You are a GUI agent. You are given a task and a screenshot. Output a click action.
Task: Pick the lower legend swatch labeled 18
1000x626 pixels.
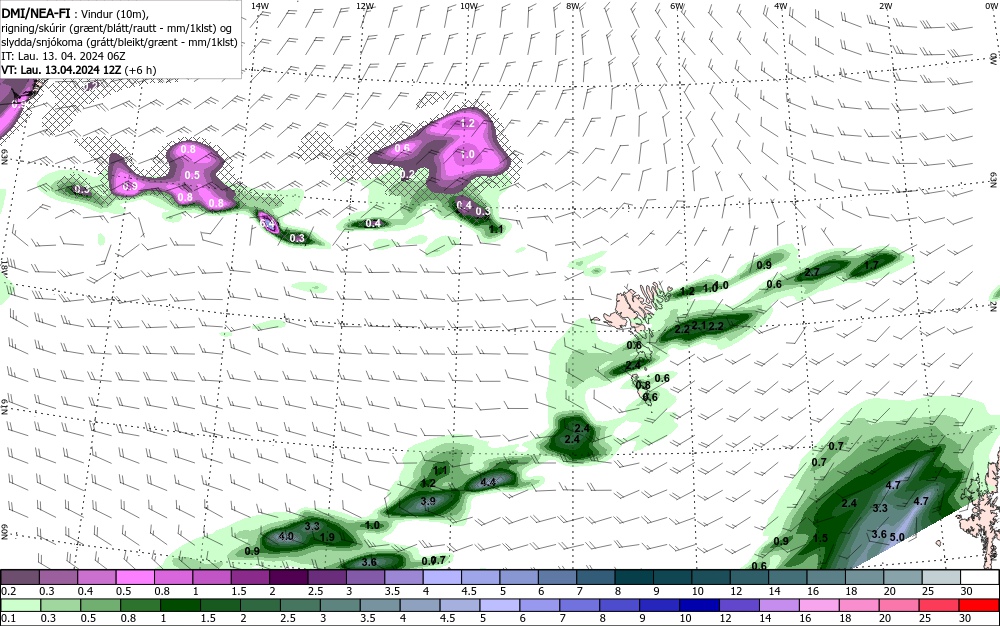point(860,604)
